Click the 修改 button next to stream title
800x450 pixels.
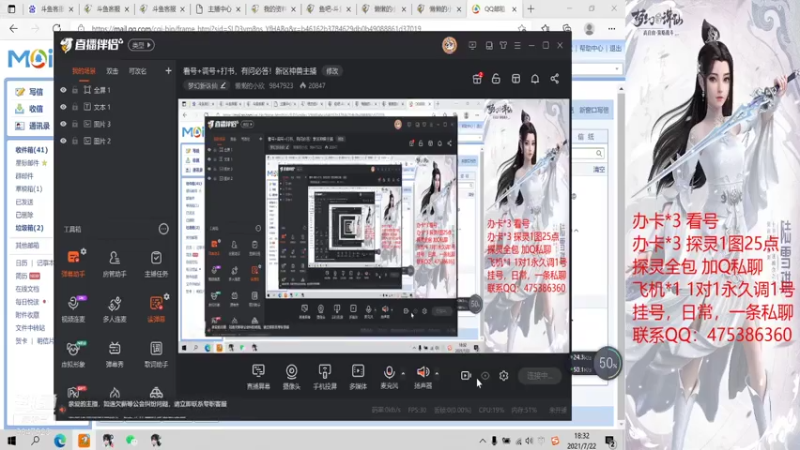pyautogui.click(x=333, y=71)
